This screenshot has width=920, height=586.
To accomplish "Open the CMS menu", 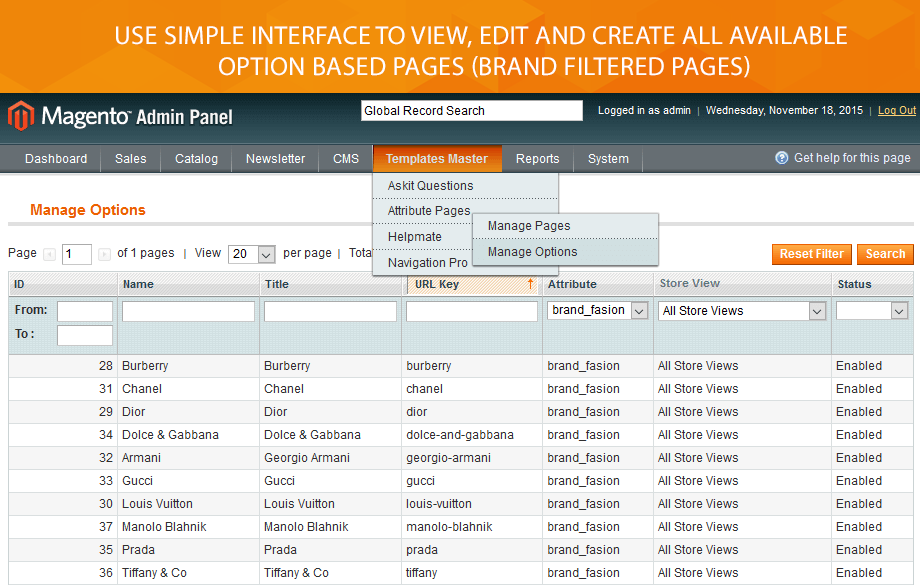I will point(346,159).
